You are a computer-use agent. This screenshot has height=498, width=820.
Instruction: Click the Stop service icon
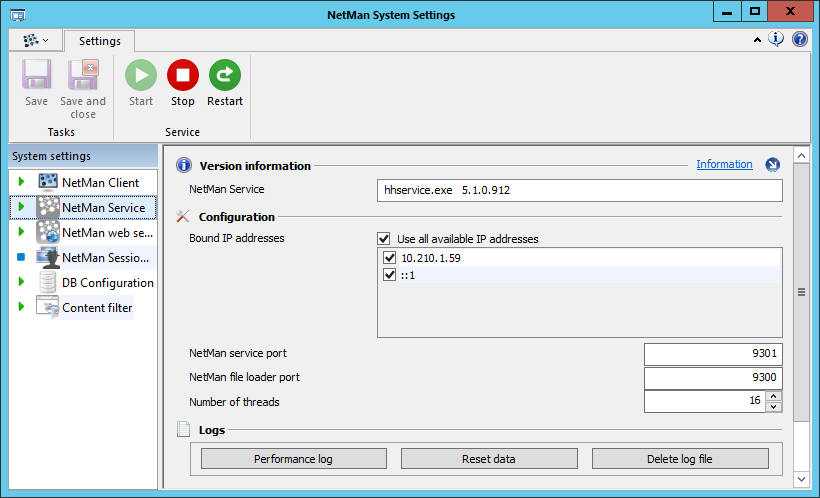tap(182, 76)
